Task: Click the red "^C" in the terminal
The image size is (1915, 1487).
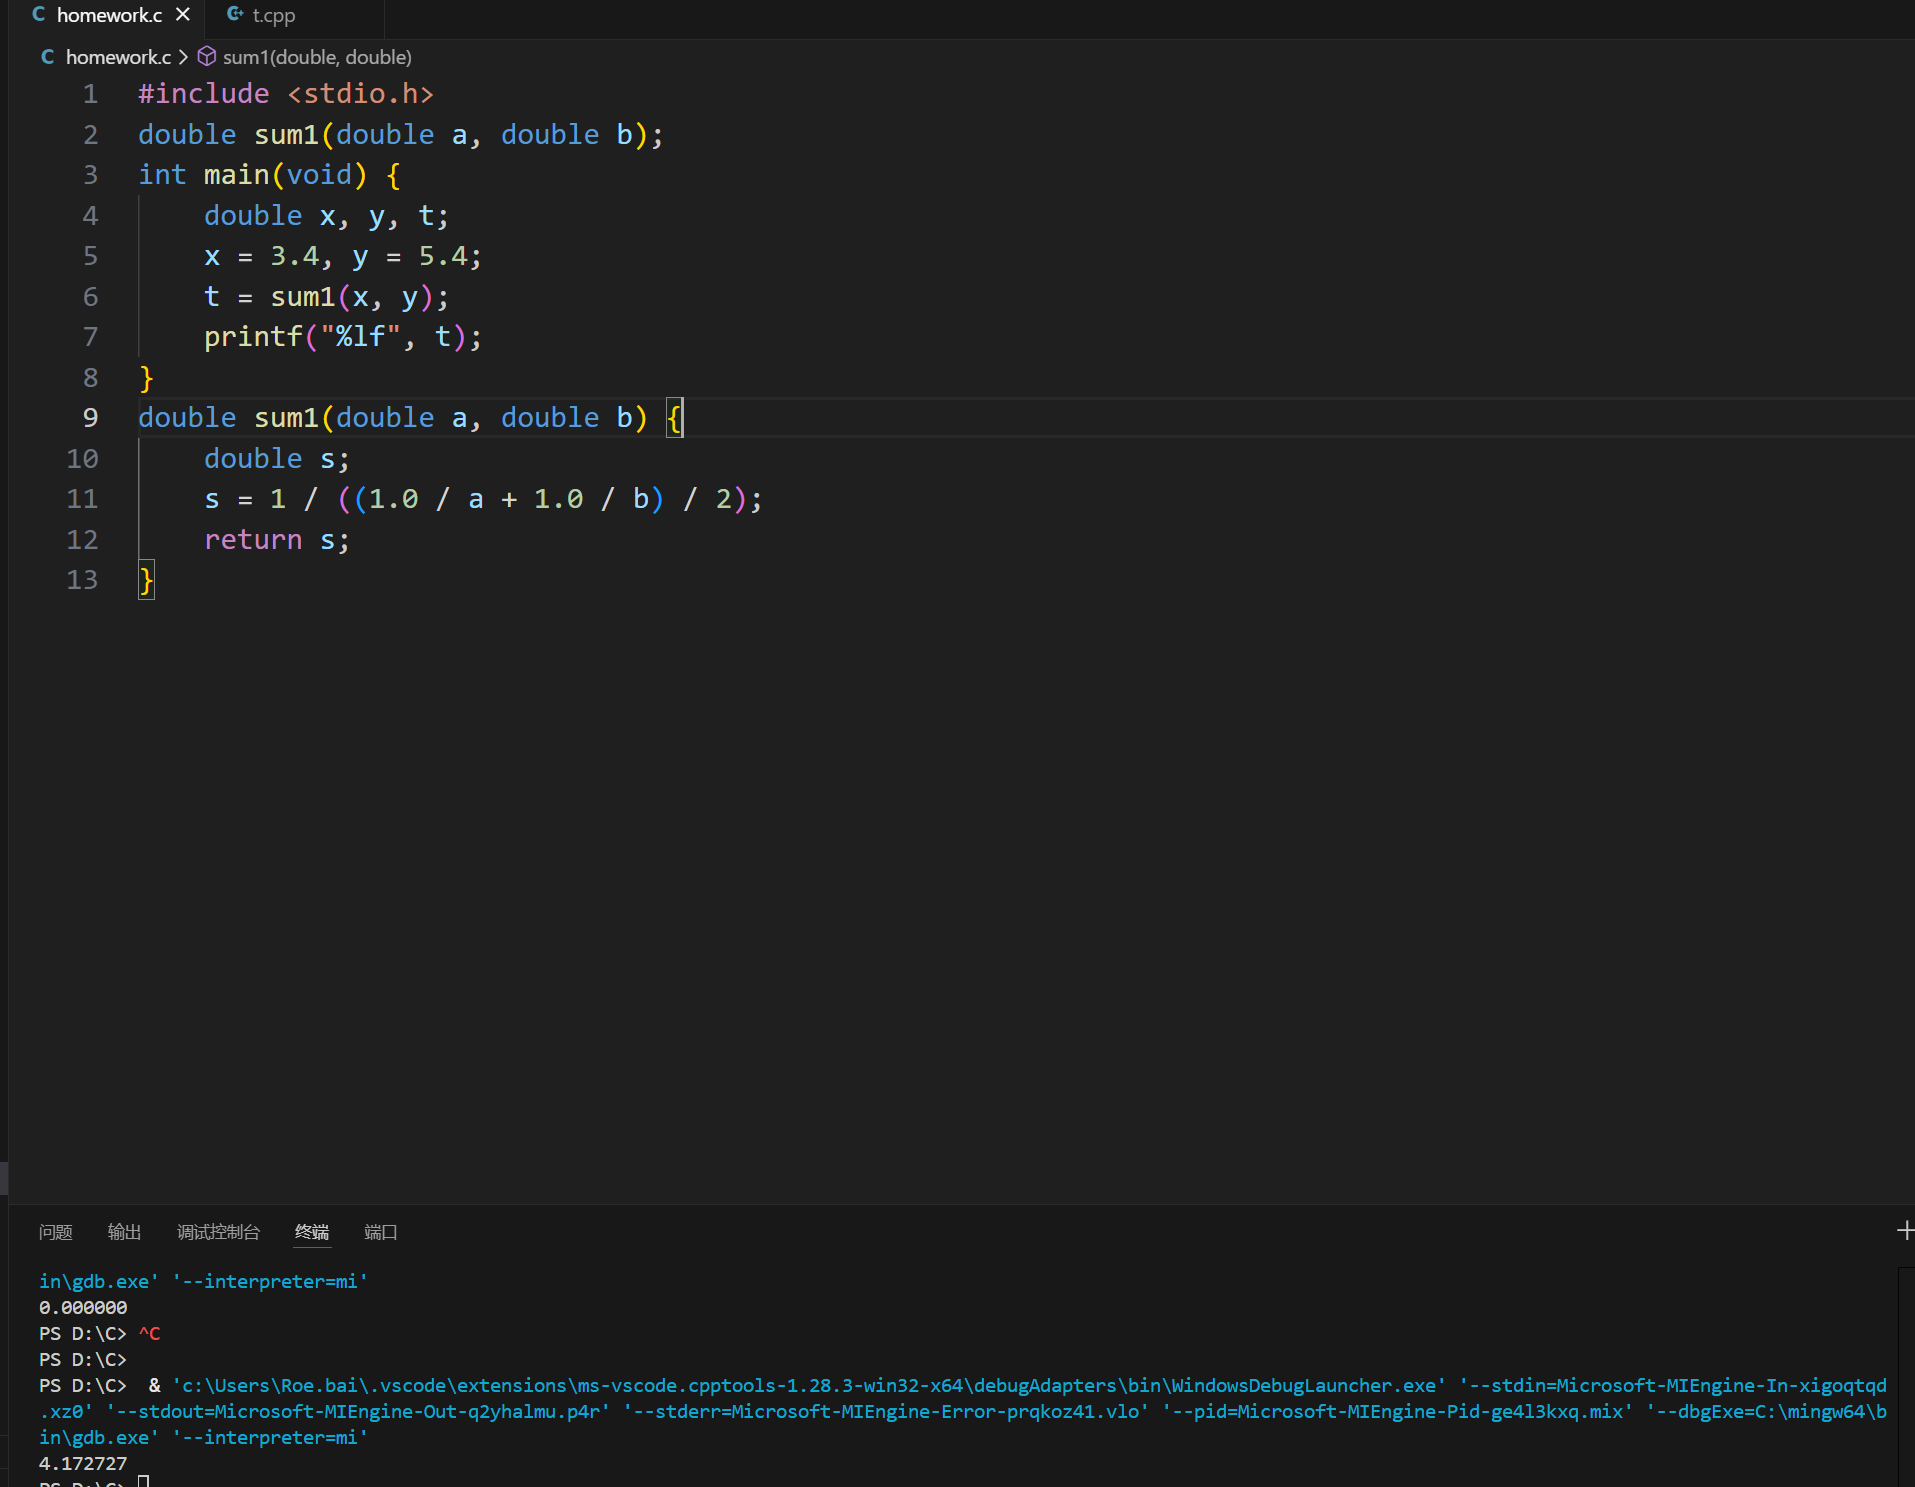Action: pos(149,1333)
